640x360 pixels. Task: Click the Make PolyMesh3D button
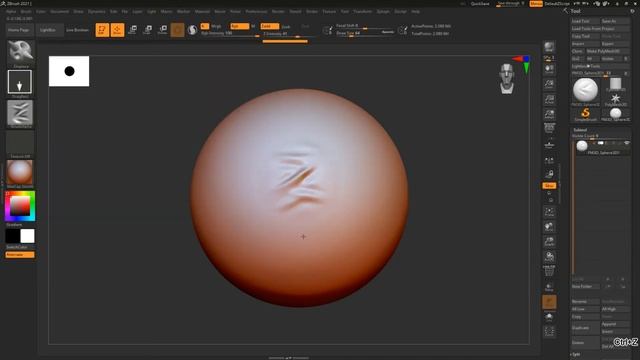coord(608,51)
